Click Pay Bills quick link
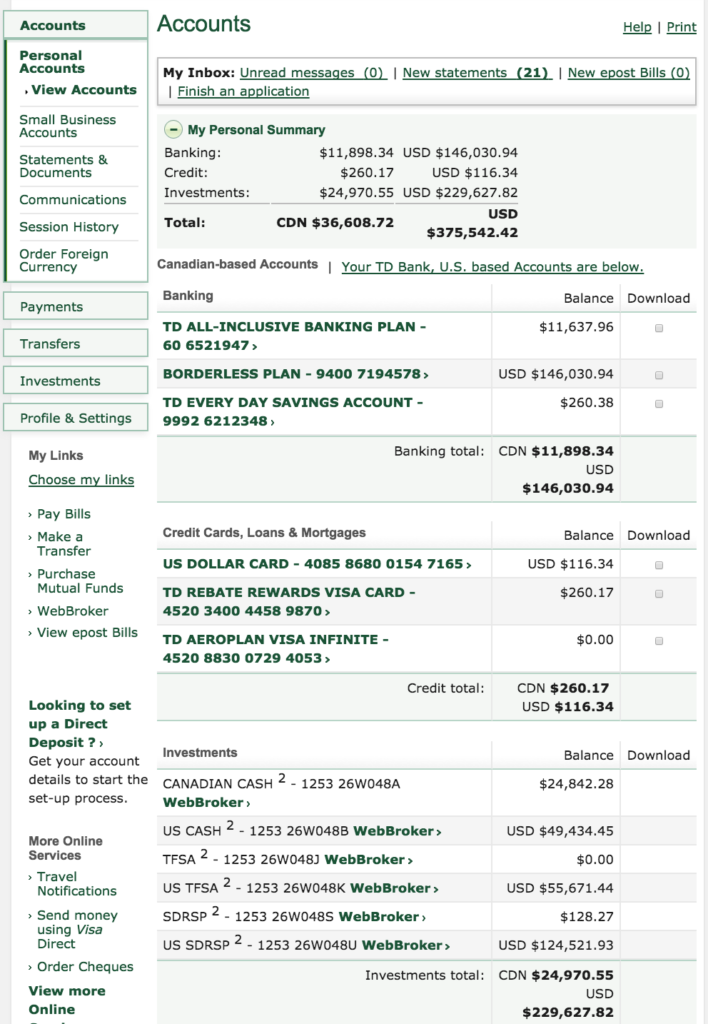This screenshot has width=708, height=1024. click(63, 514)
